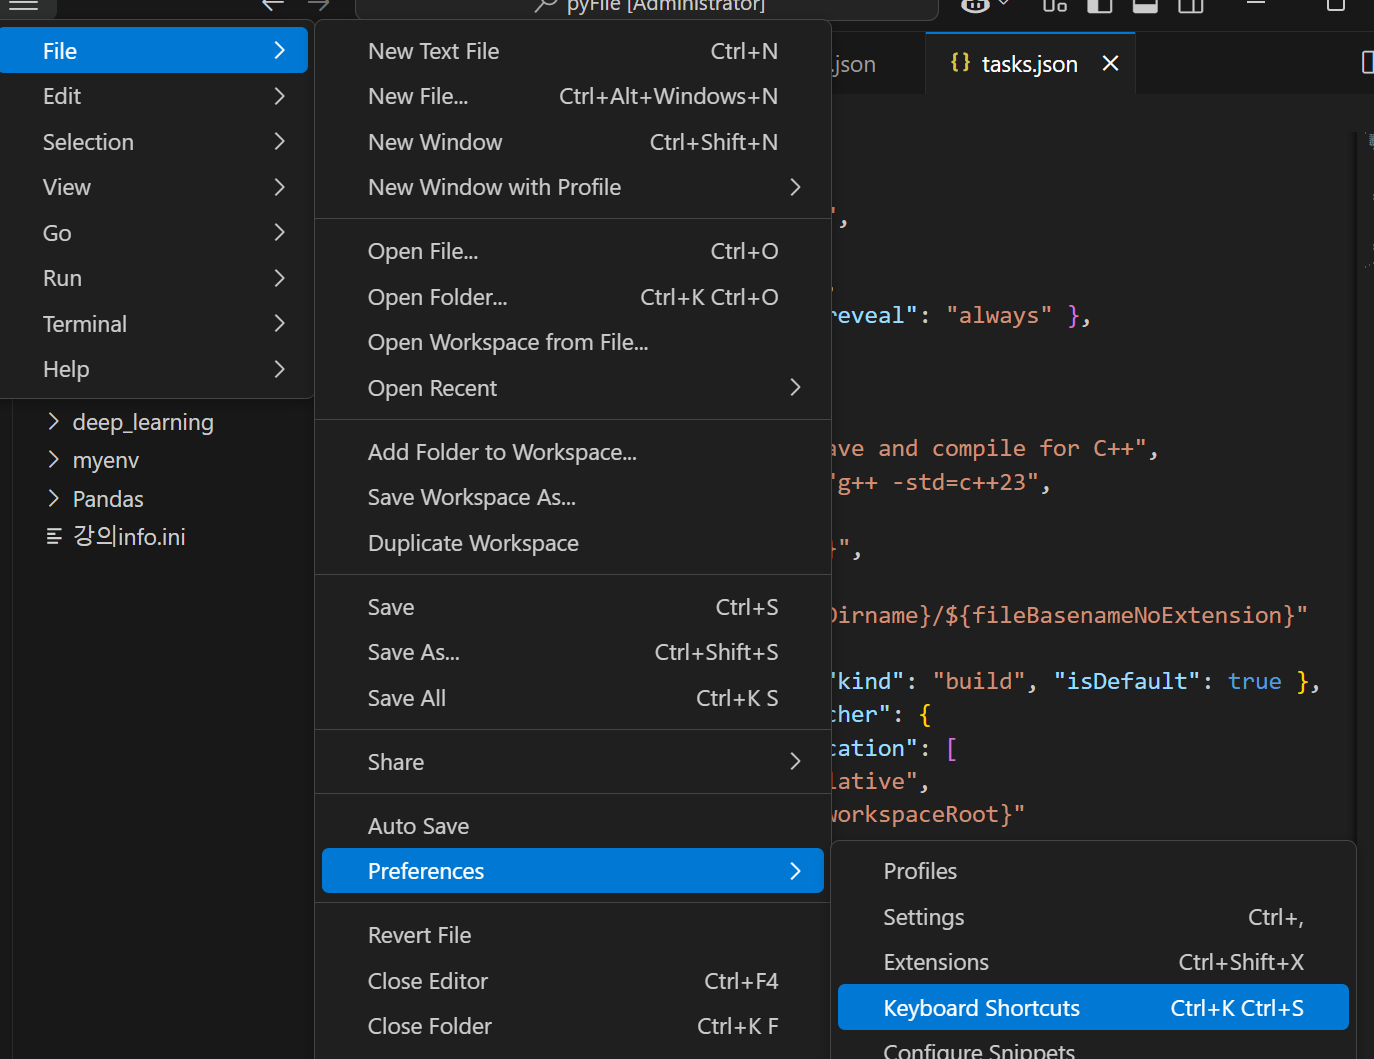Image resolution: width=1374 pixels, height=1059 pixels.
Task: Open the Run menu
Action: [x=154, y=278]
